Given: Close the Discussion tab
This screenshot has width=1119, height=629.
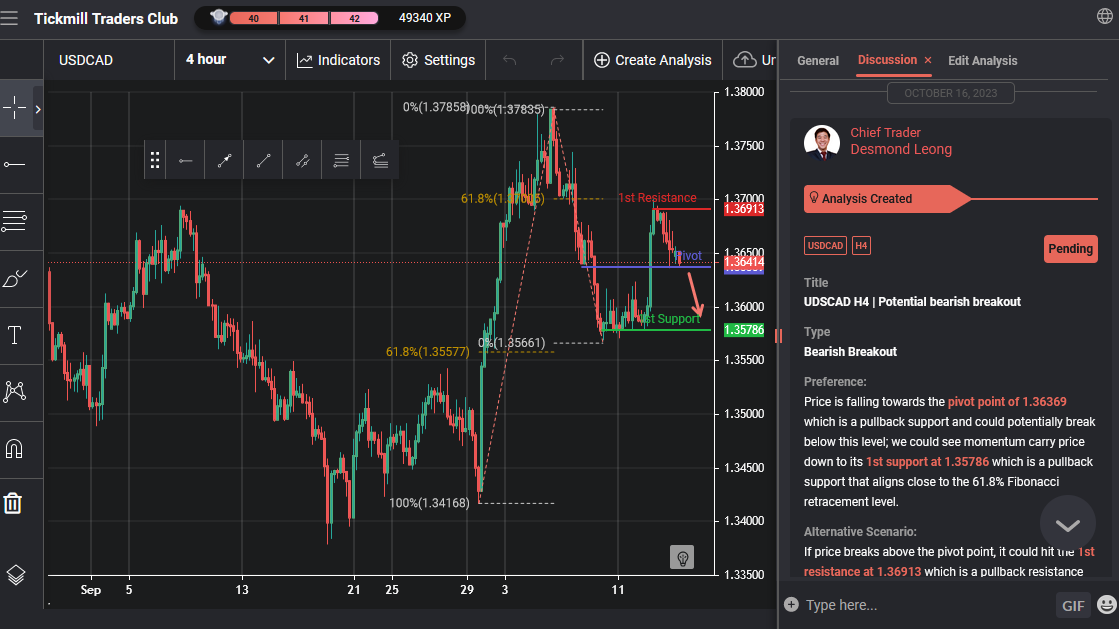Looking at the screenshot, I should 928,60.
